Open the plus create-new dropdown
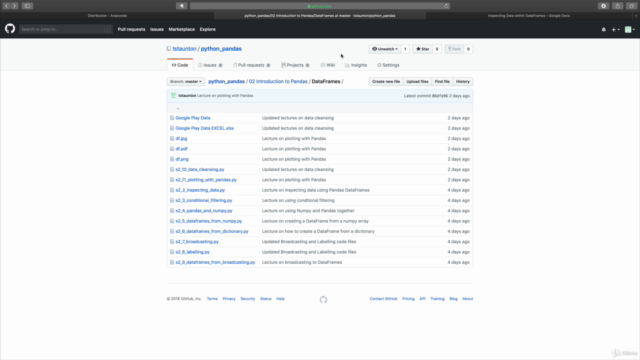The width and height of the screenshot is (640, 360). tap(616, 29)
